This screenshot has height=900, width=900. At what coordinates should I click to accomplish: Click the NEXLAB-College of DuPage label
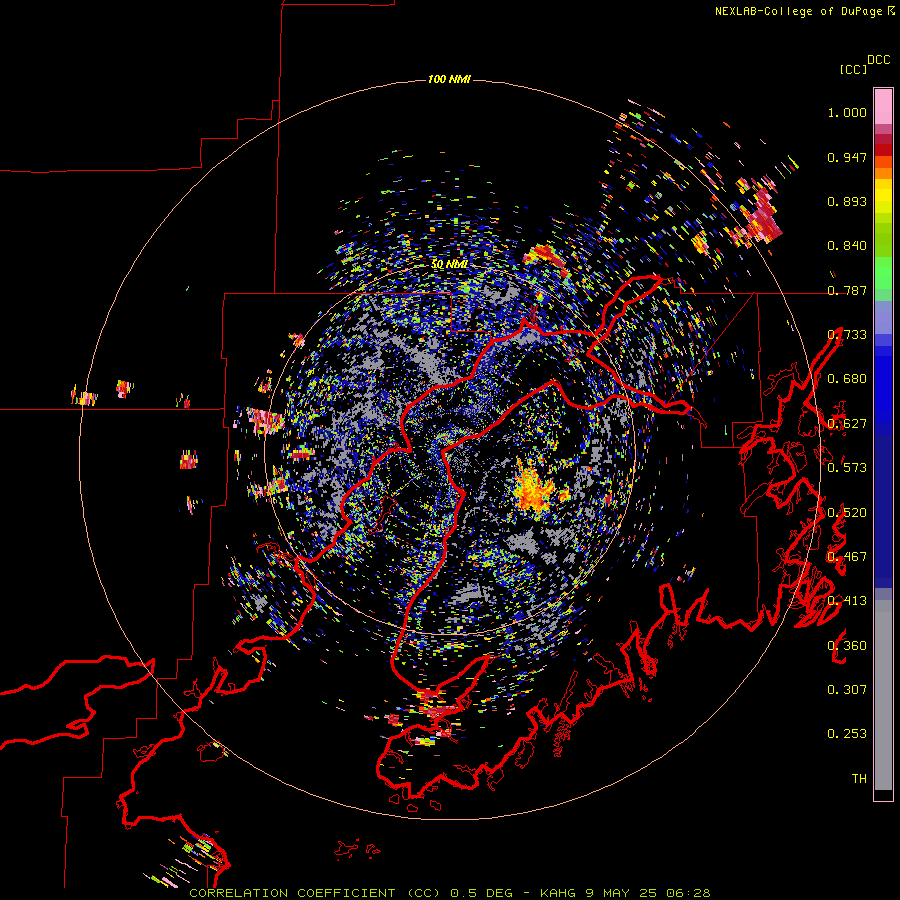(x=798, y=11)
